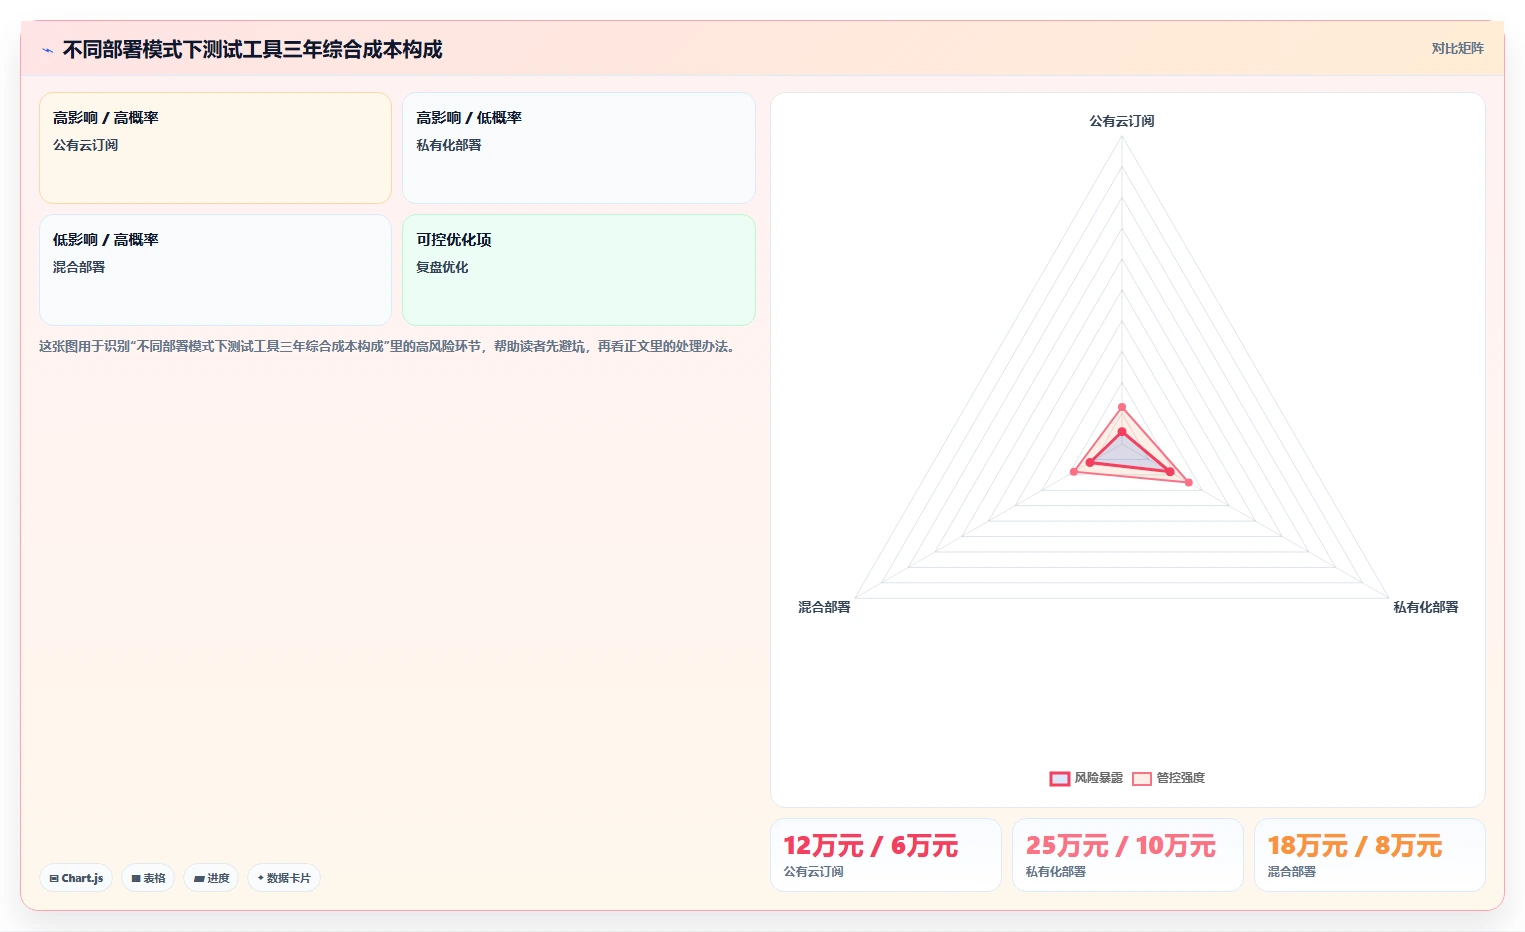Click the description sentence starting 这张图用于识别
The image size is (1525, 932).
[389, 347]
